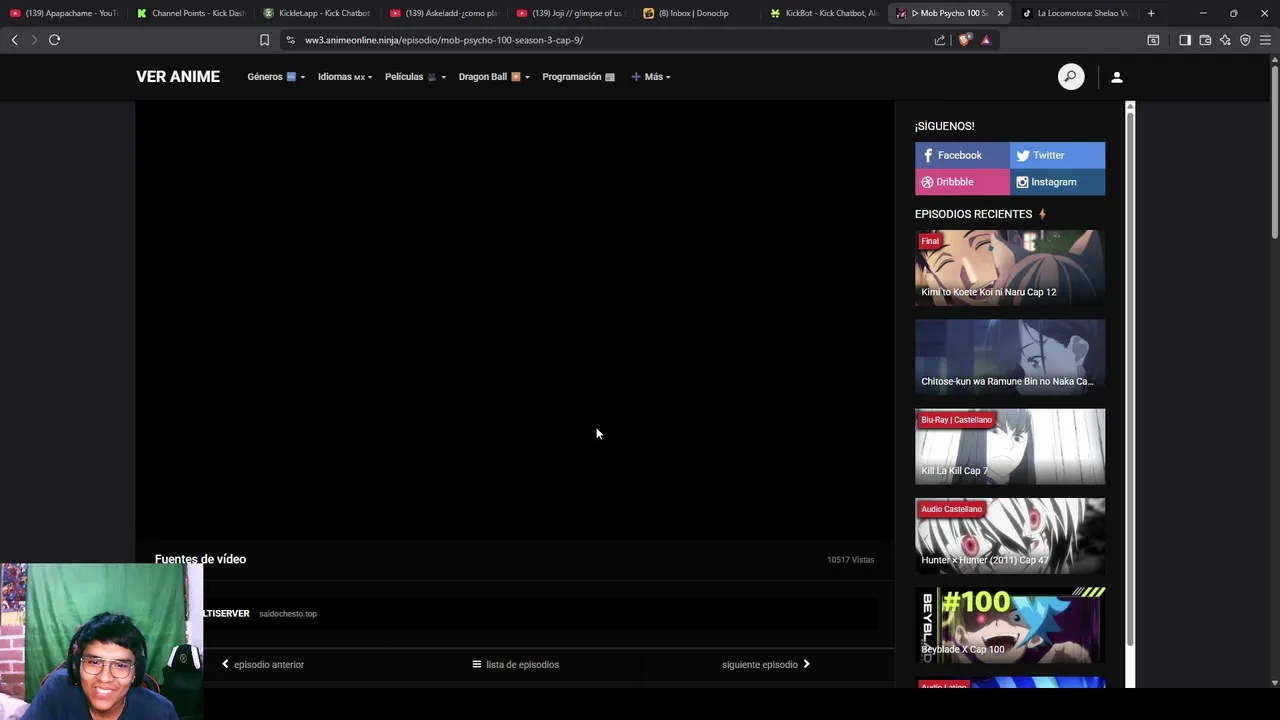
Task: Click the '10517 Vistas' view count text
Action: [x=850, y=560]
